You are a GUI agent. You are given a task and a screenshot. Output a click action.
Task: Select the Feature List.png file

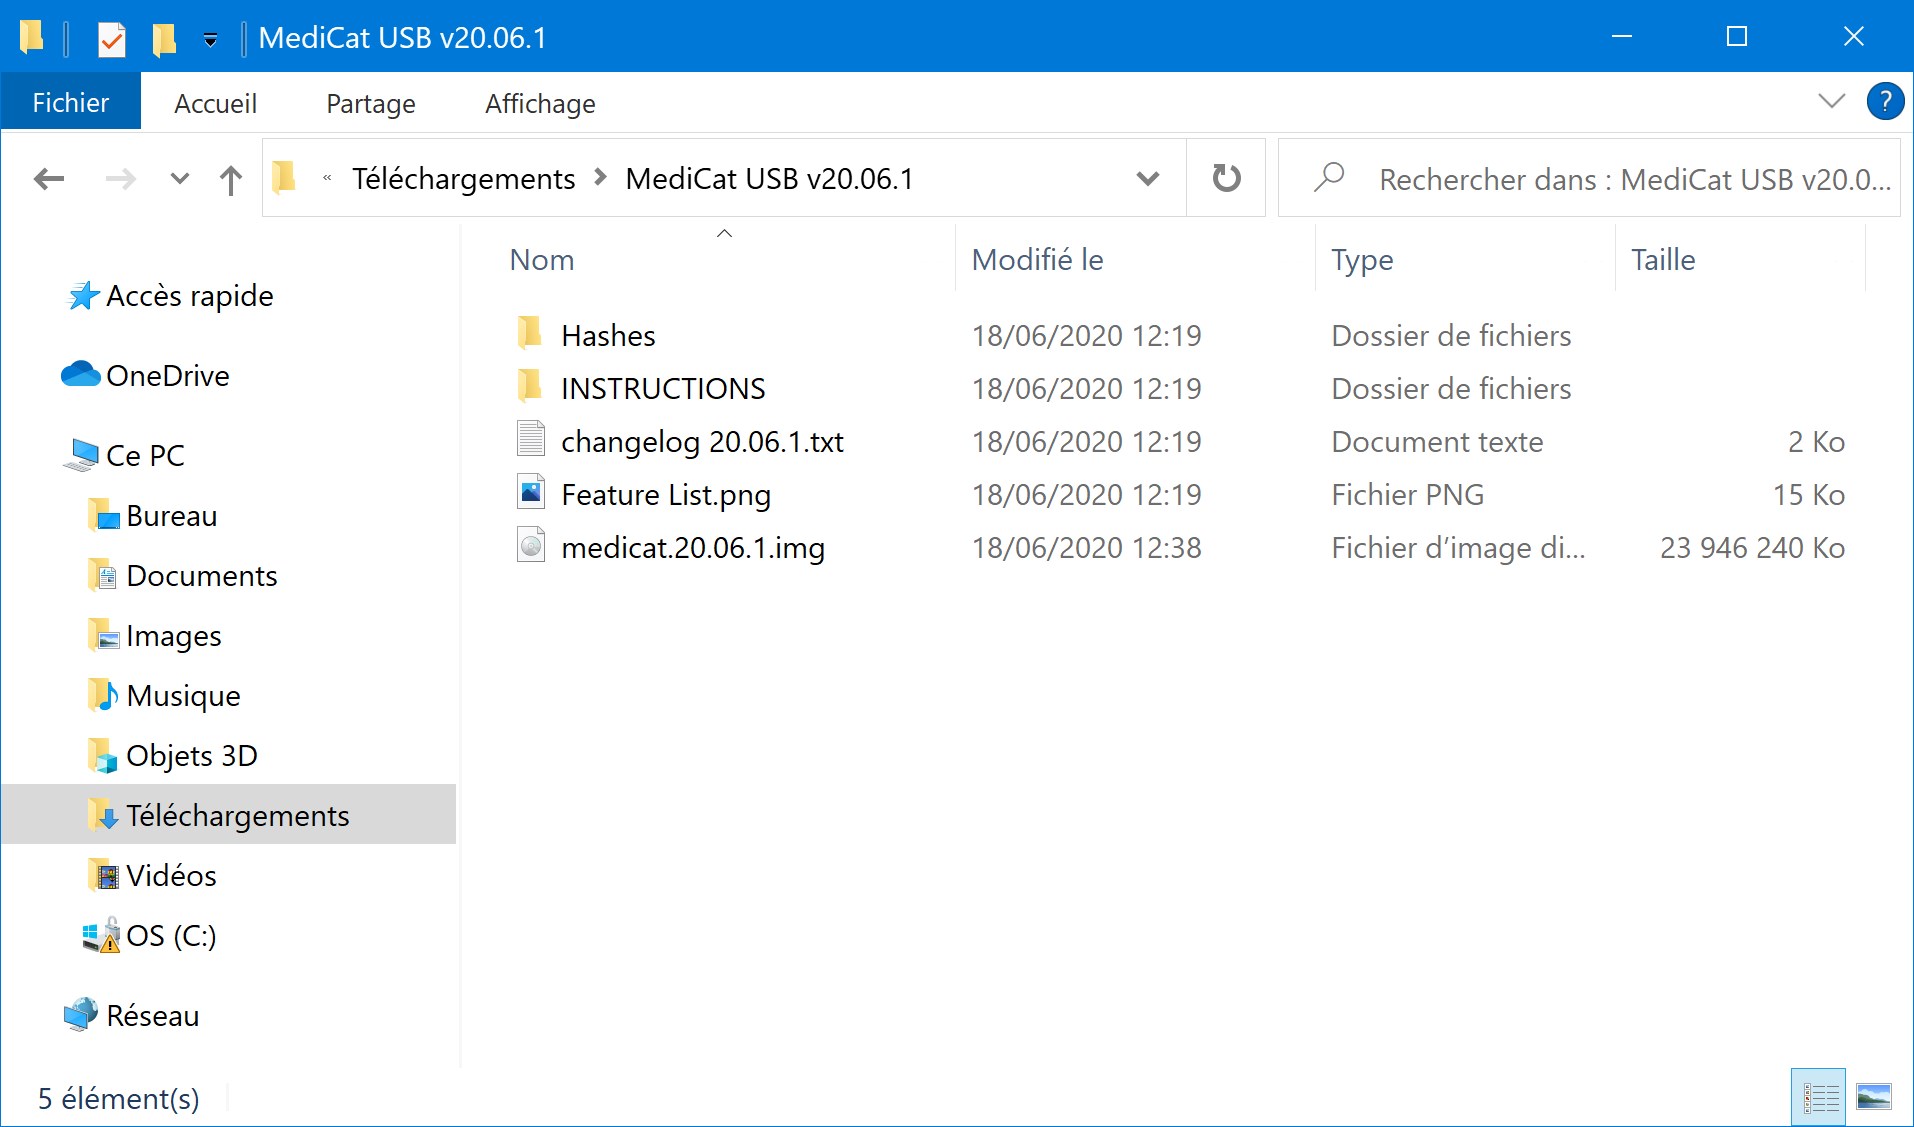(666, 495)
